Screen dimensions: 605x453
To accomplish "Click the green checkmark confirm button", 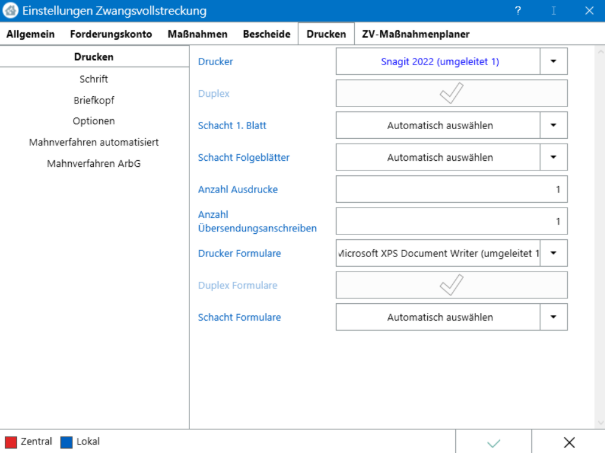I will pyautogui.click(x=494, y=441).
